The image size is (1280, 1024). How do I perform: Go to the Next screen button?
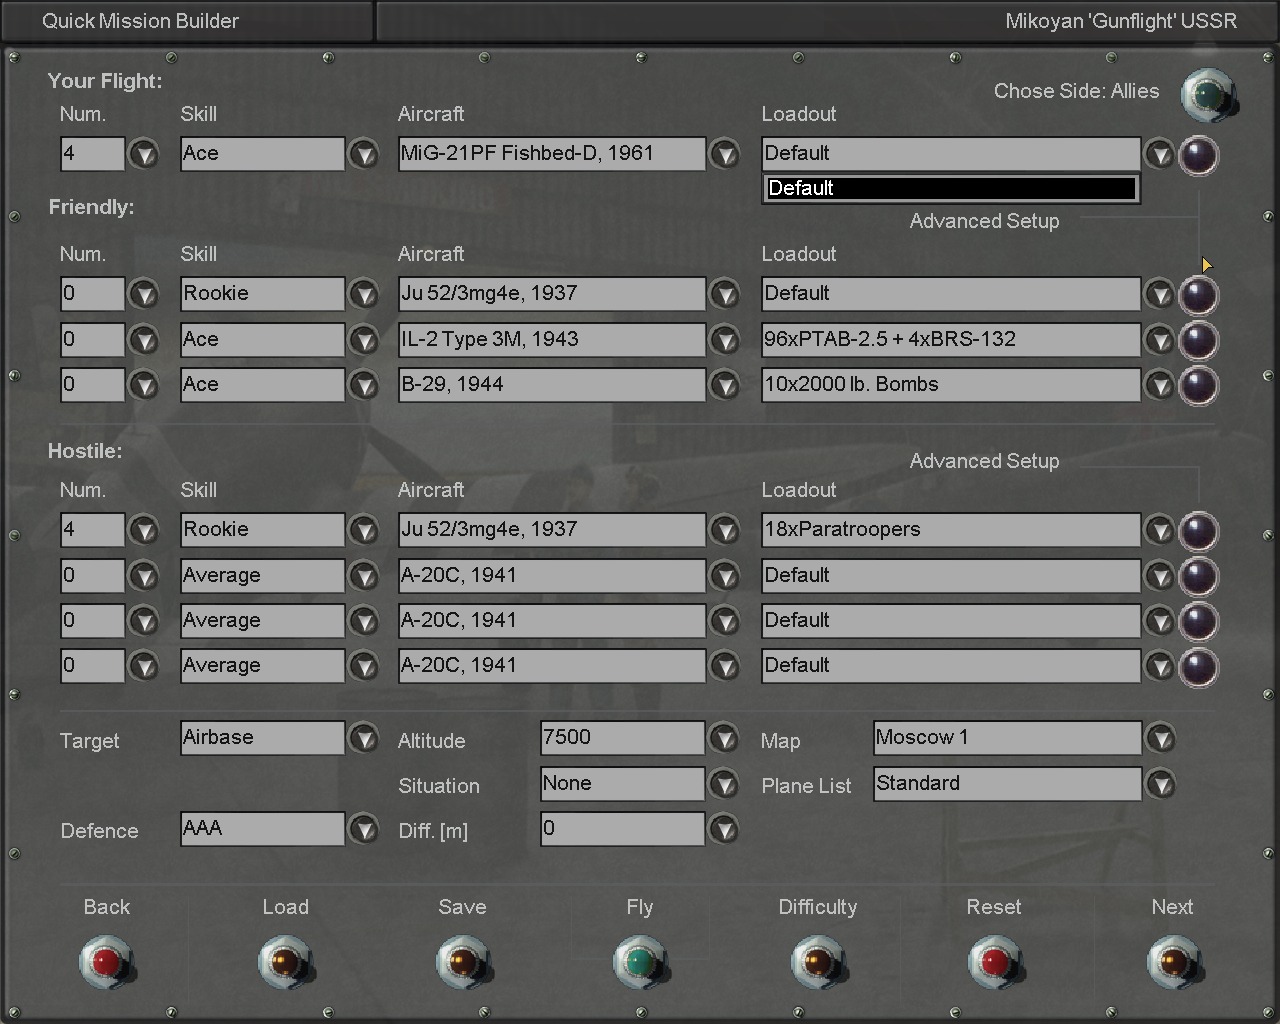pyautogui.click(x=1173, y=962)
